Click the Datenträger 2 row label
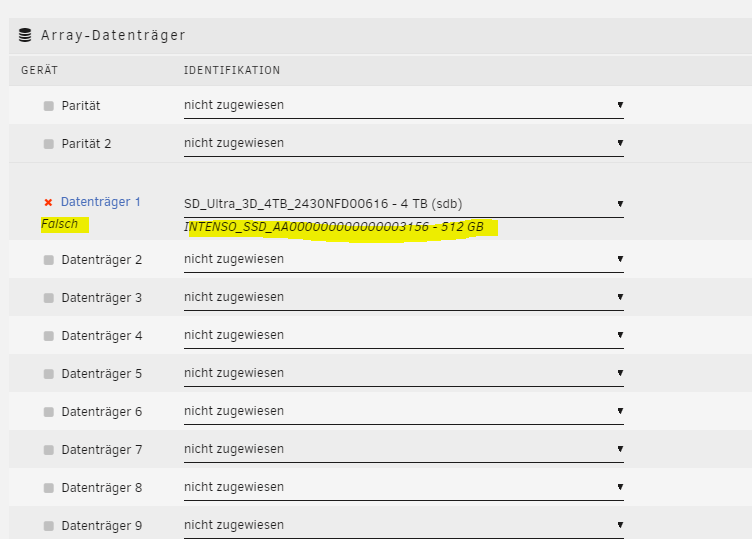The width and height of the screenshot is (752, 539). pyautogui.click(x=102, y=260)
